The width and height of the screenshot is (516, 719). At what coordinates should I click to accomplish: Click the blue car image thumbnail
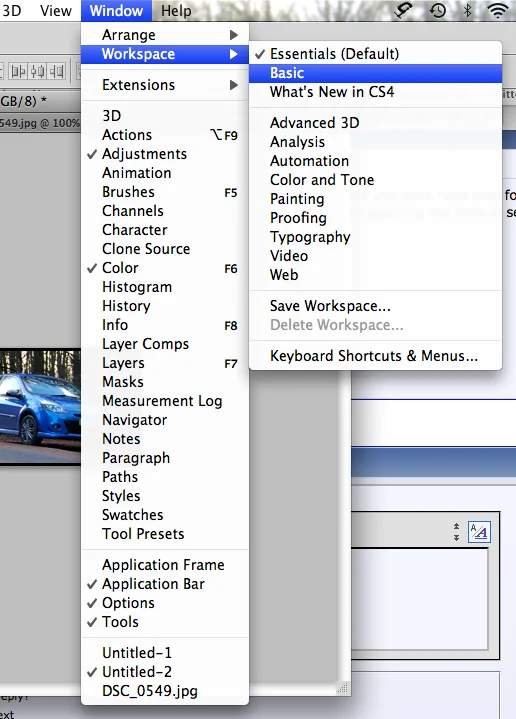[40, 407]
